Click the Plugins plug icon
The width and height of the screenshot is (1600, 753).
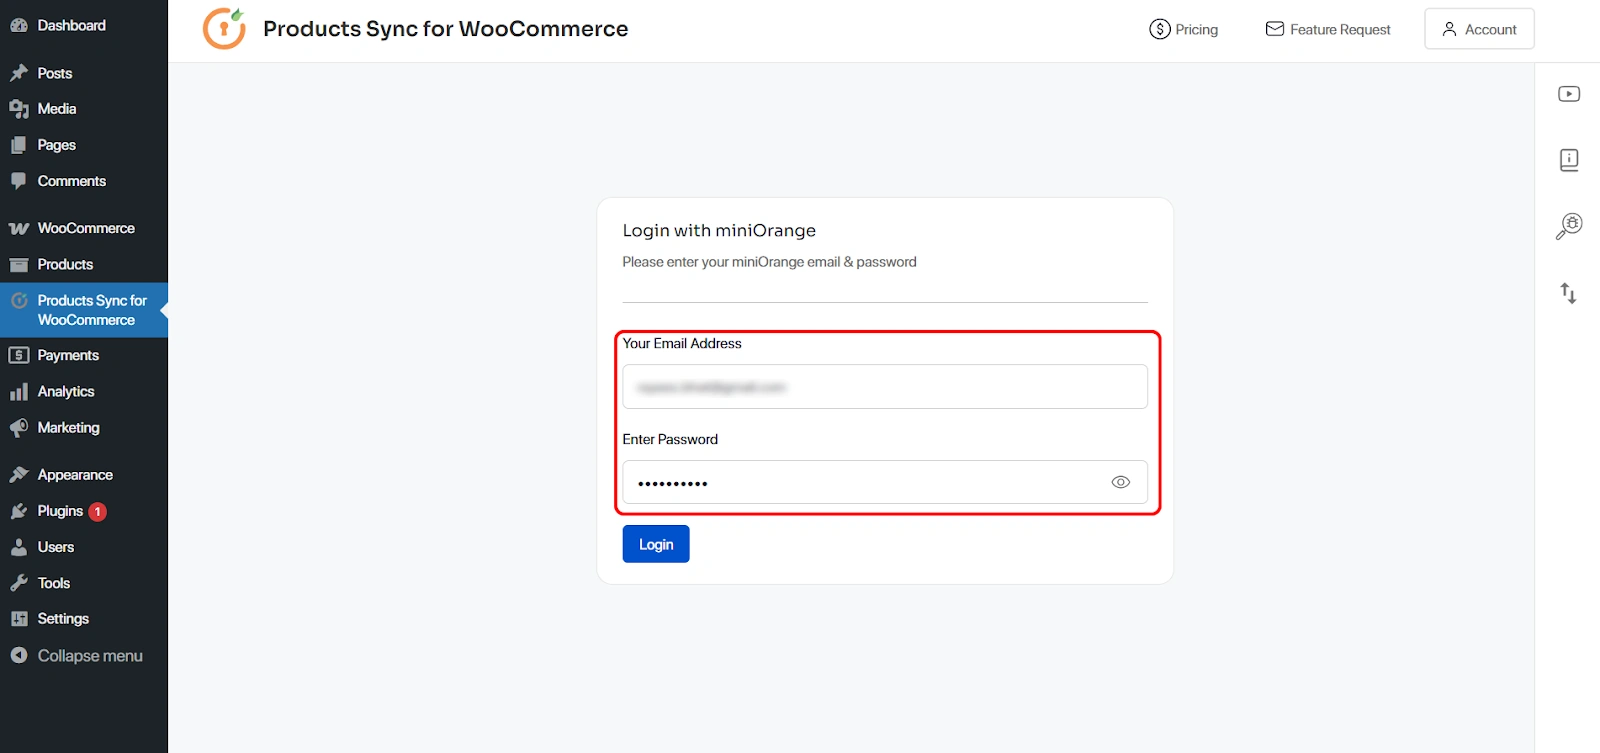19,511
